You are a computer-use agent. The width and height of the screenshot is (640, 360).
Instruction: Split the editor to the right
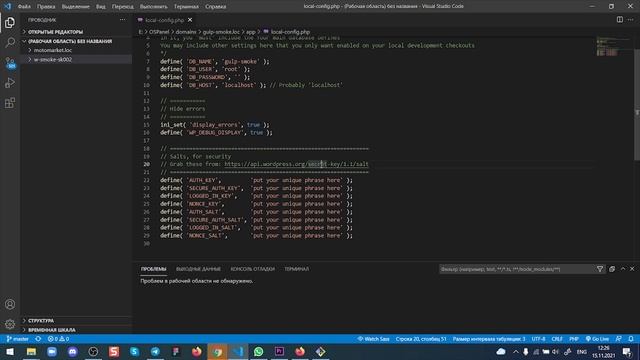pyautogui.click(x=620, y=20)
